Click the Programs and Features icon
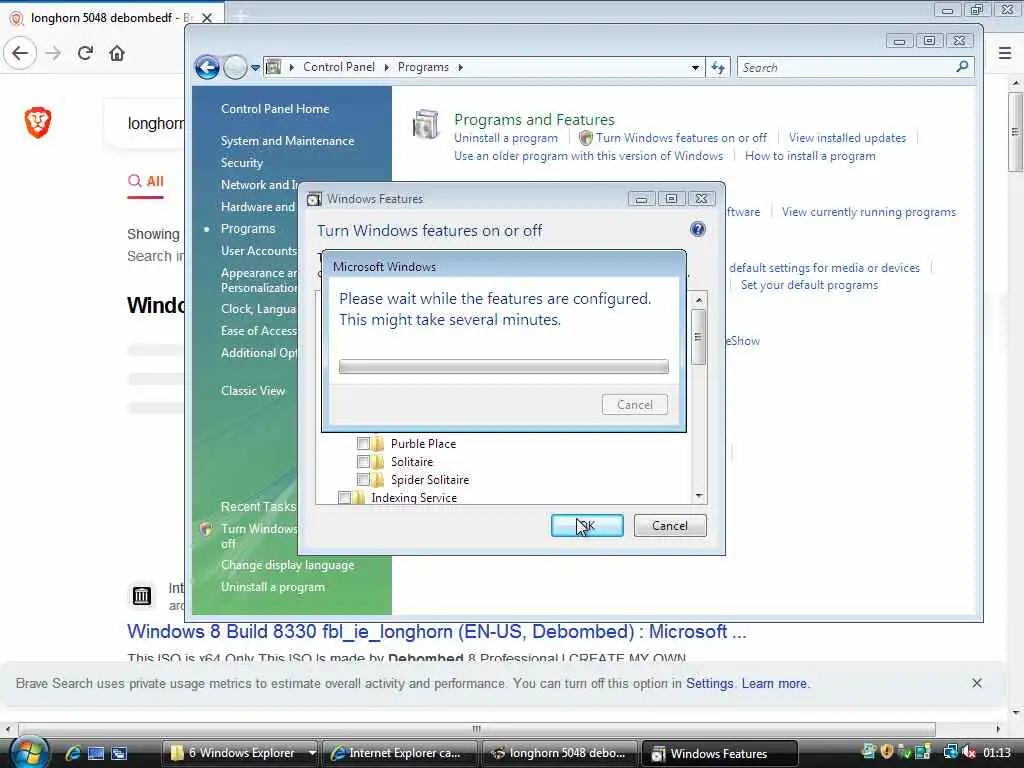Viewport: 1024px width, 768px height. click(x=426, y=124)
